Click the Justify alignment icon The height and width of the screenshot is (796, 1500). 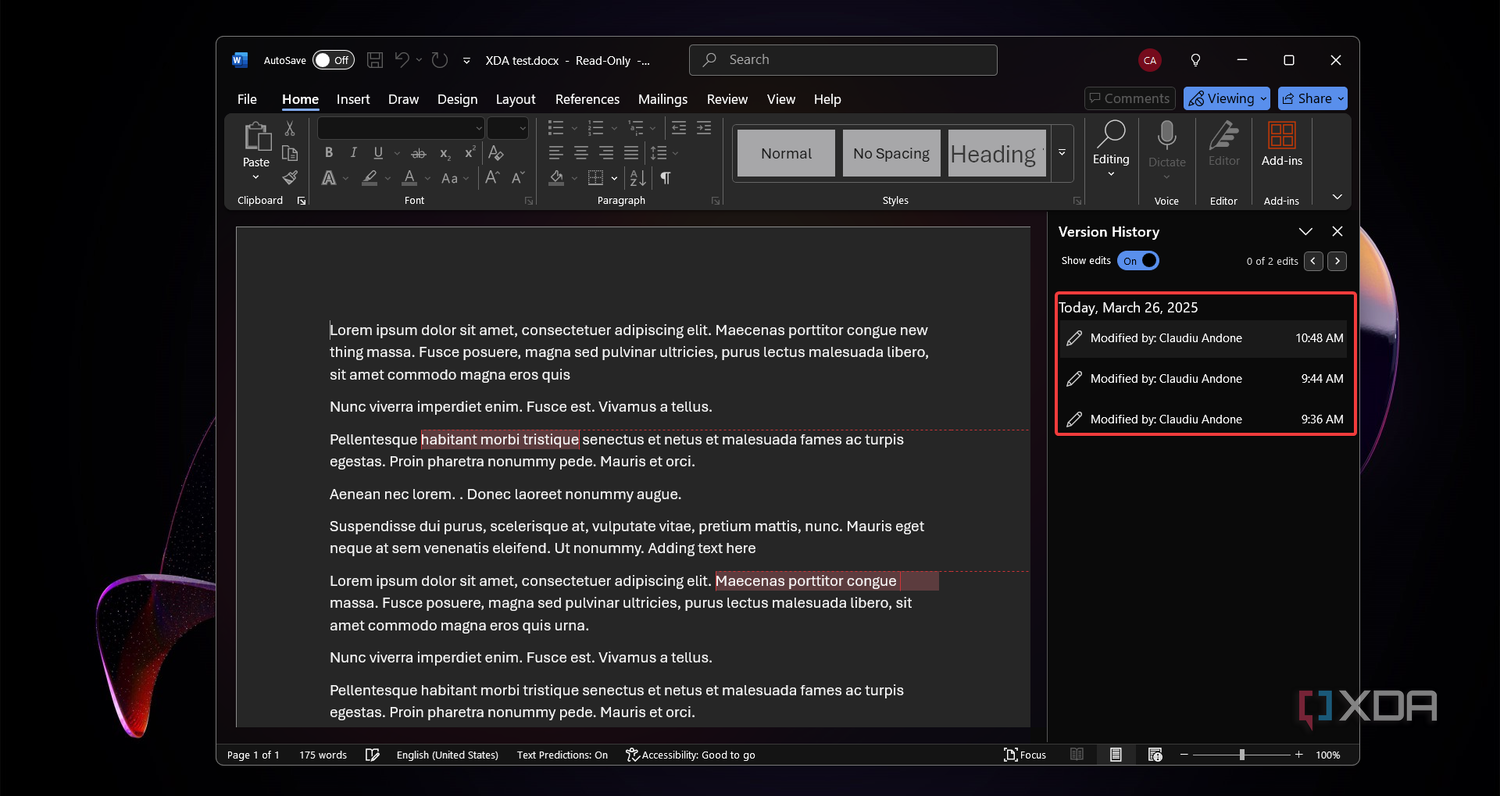tap(631, 153)
